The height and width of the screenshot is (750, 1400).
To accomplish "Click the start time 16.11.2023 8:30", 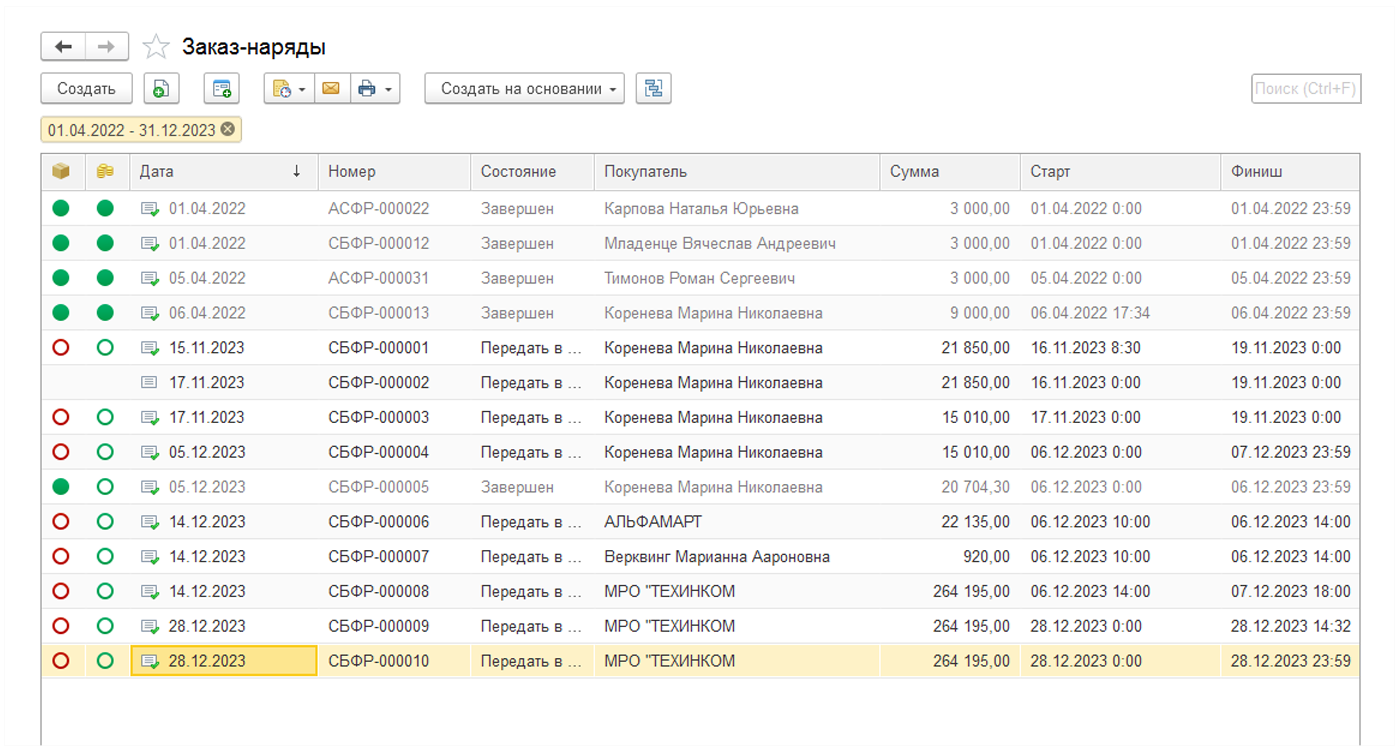I will tap(1086, 348).
